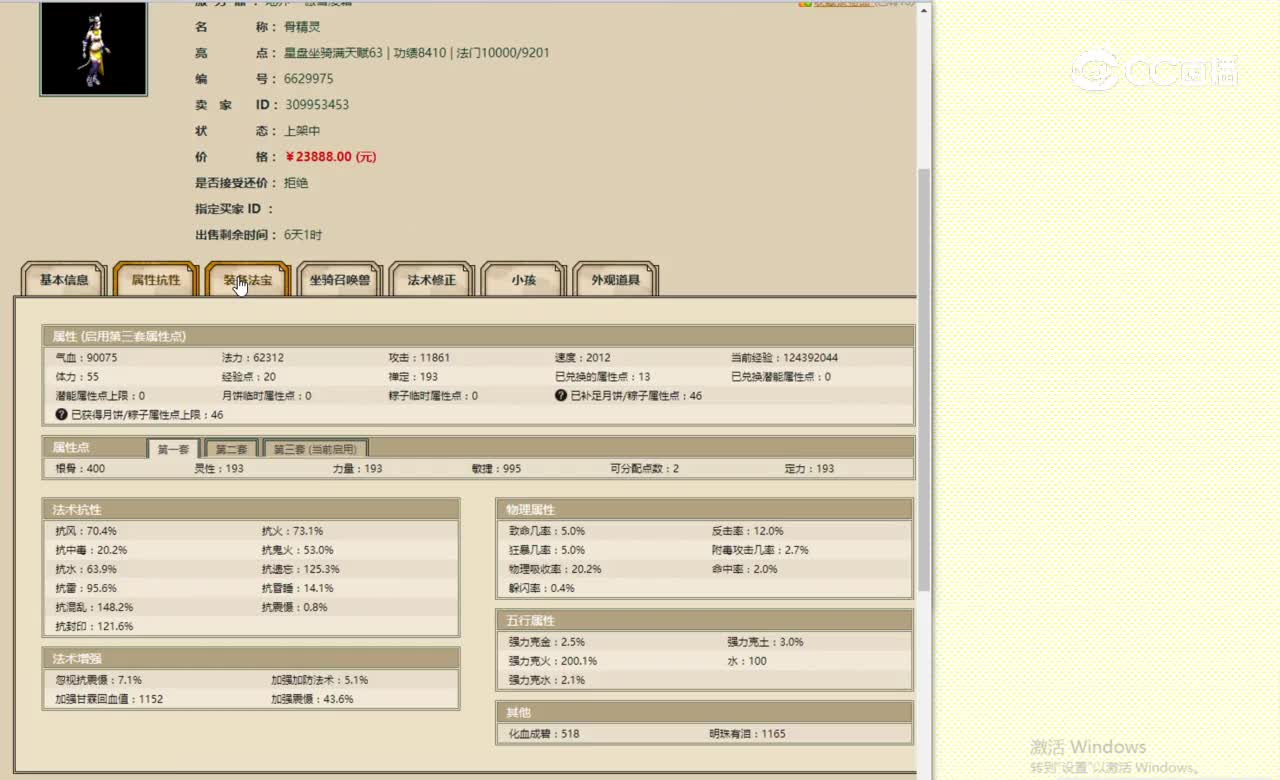
Task: Click the 已兑换的属性点：13 value
Action: pos(603,377)
